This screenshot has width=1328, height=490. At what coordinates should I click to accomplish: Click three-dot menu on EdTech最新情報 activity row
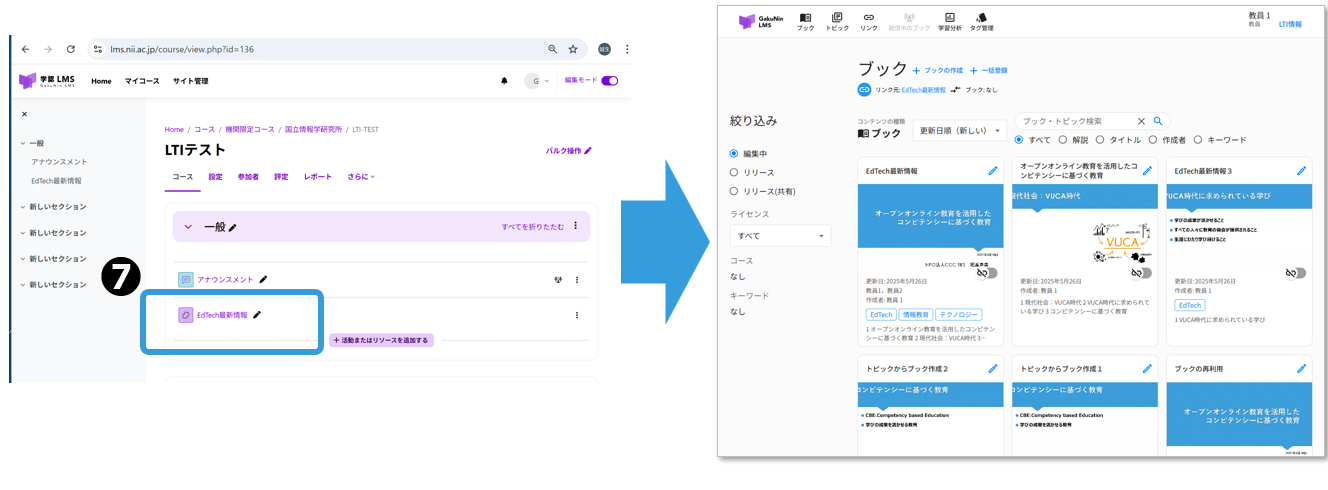[x=577, y=315]
